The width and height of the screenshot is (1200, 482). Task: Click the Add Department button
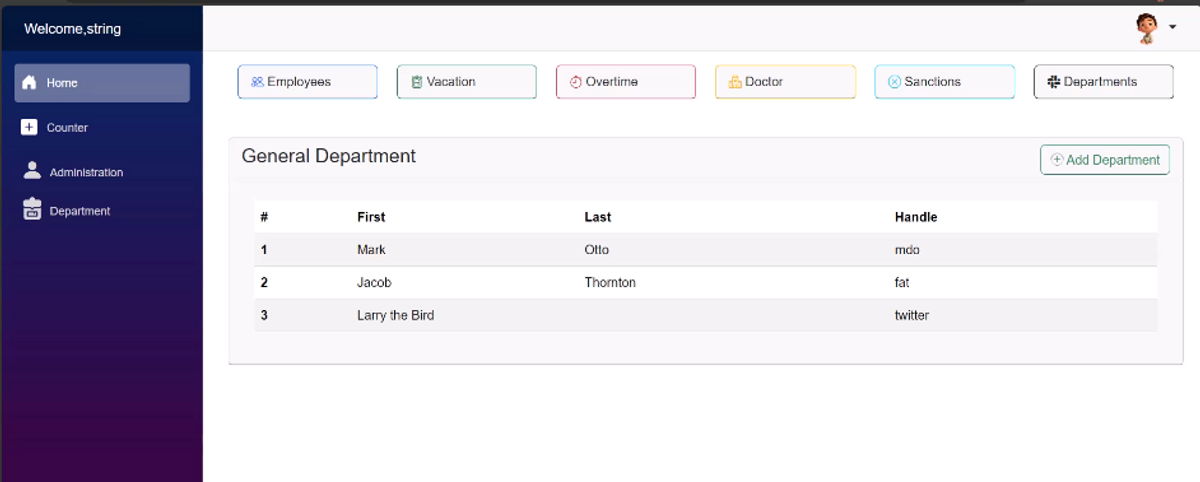(x=1105, y=160)
